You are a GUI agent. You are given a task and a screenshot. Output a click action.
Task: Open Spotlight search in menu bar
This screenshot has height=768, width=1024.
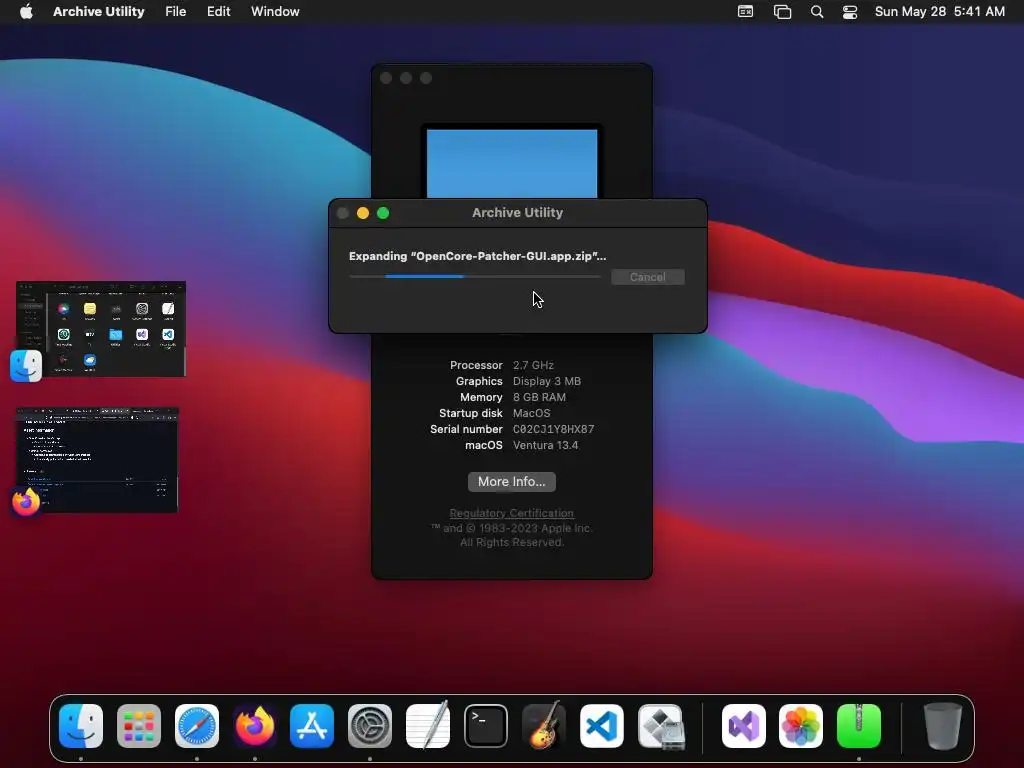coord(816,11)
